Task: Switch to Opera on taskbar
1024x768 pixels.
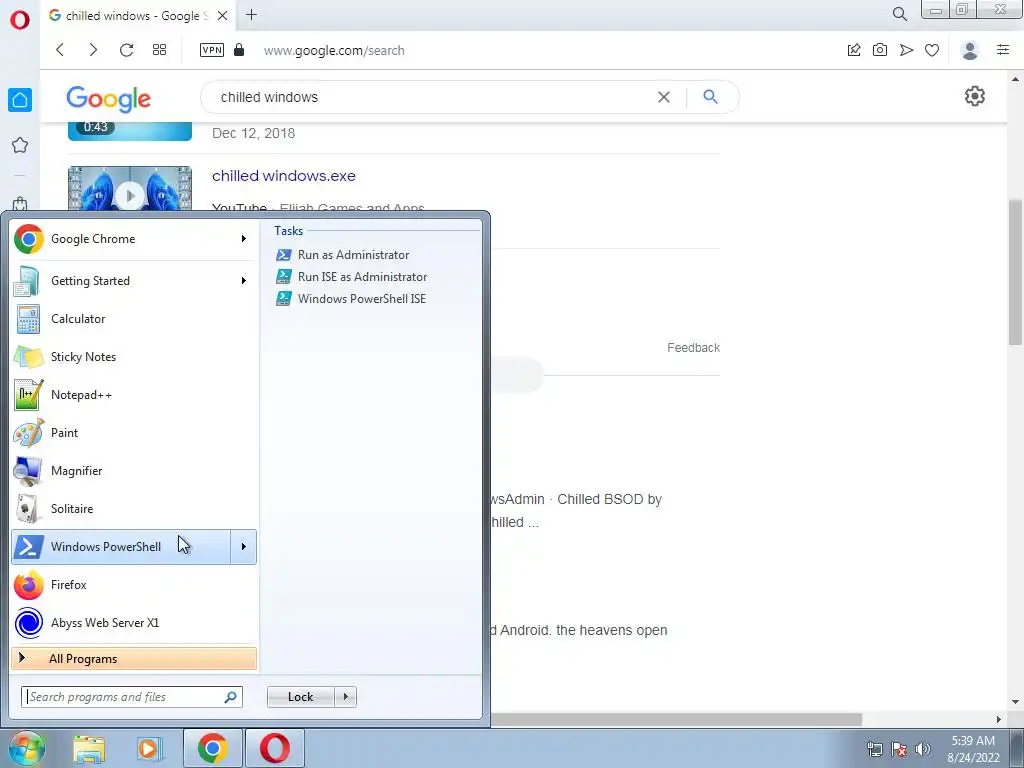Action: (275, 748)
